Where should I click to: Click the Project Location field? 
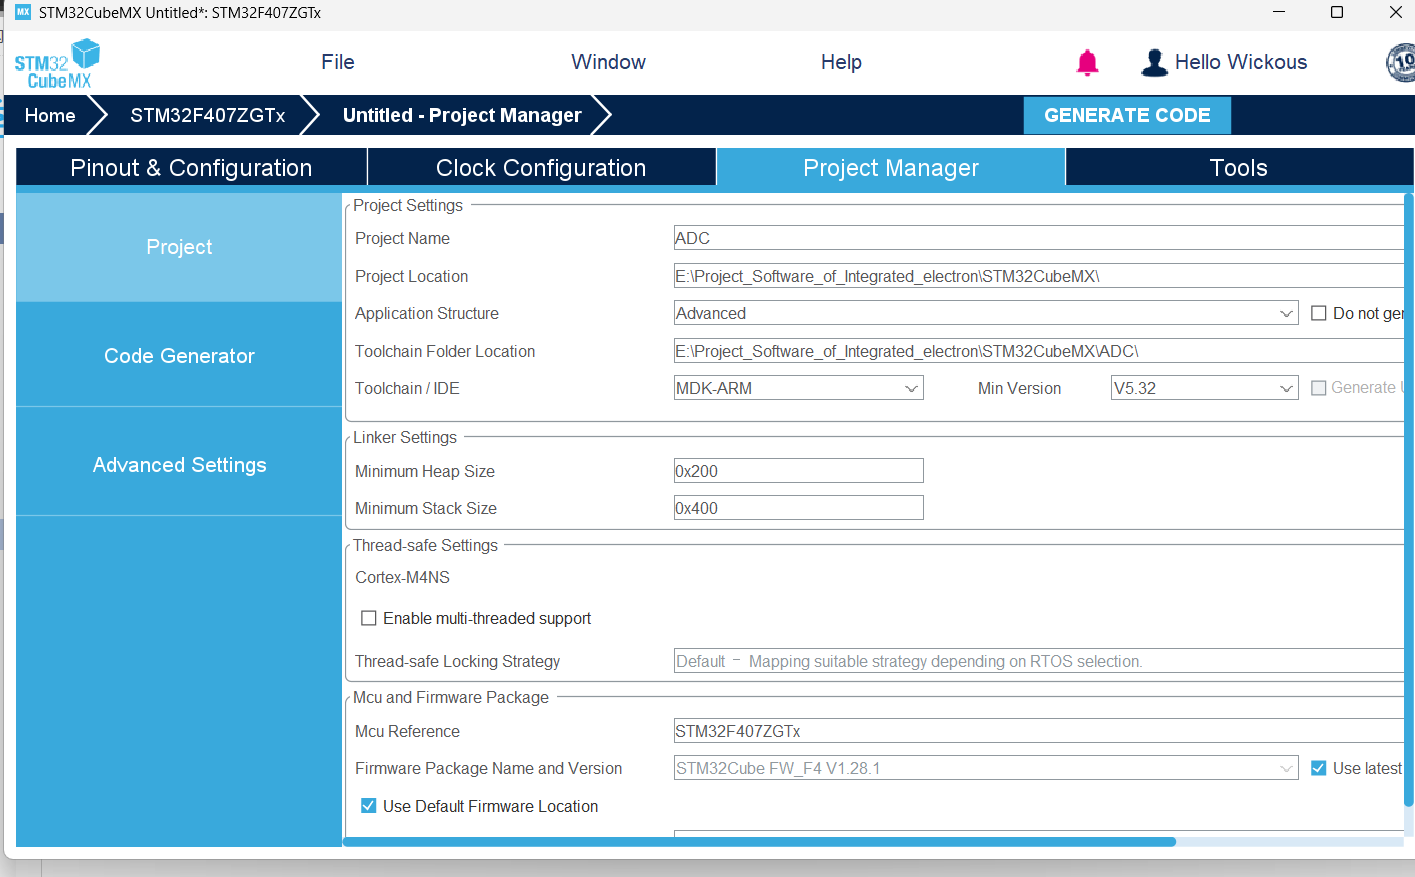click(x=1038, y=276)
